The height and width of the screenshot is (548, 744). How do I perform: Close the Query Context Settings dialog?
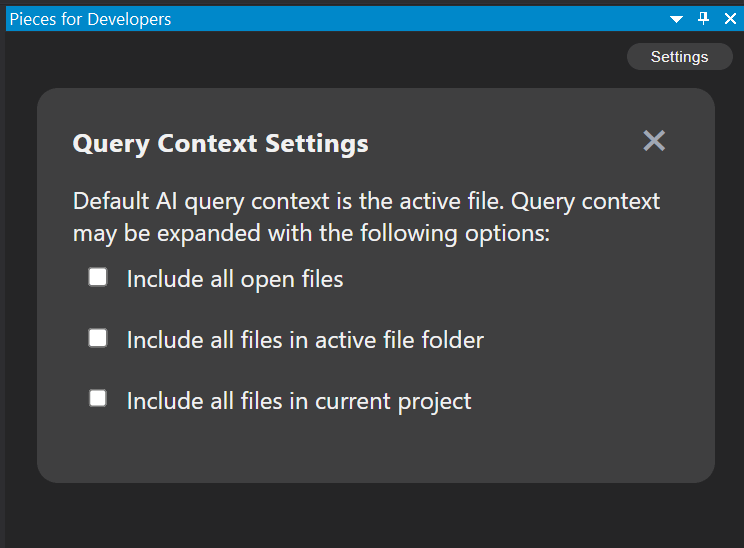coord(654,141)
